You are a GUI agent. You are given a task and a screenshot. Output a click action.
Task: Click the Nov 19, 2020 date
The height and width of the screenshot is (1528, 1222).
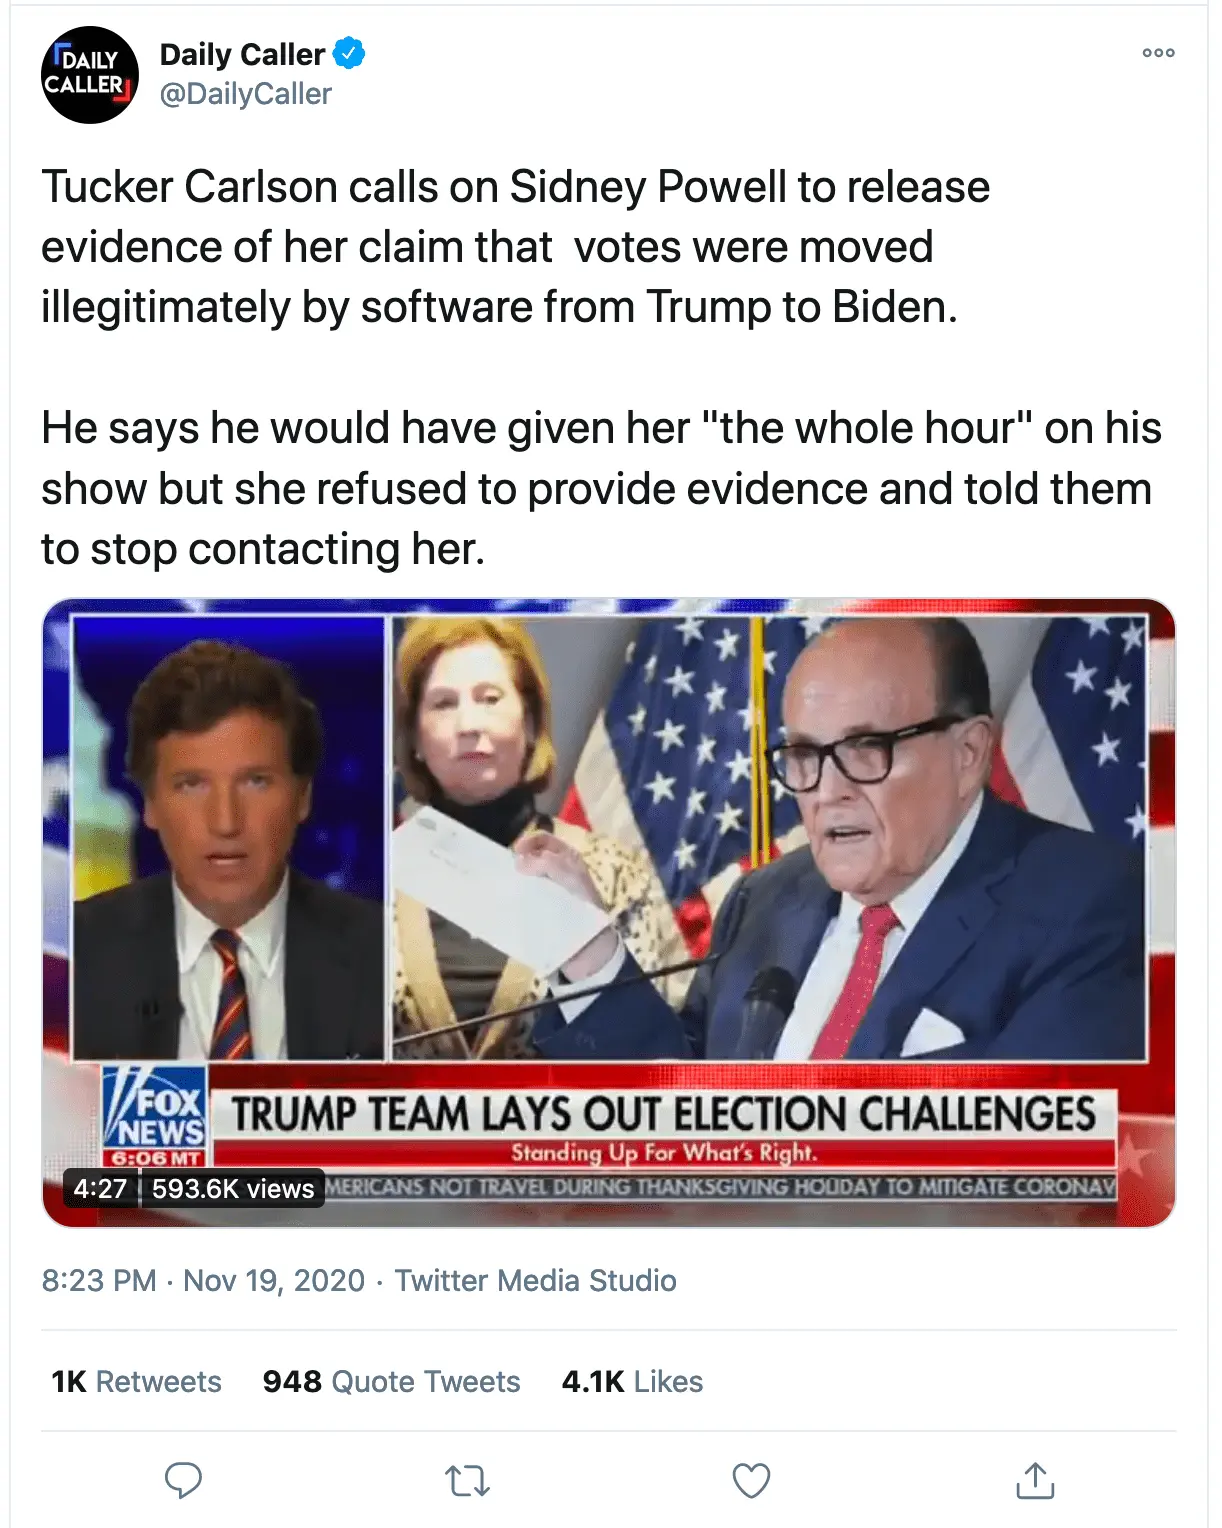(274, 1280)
